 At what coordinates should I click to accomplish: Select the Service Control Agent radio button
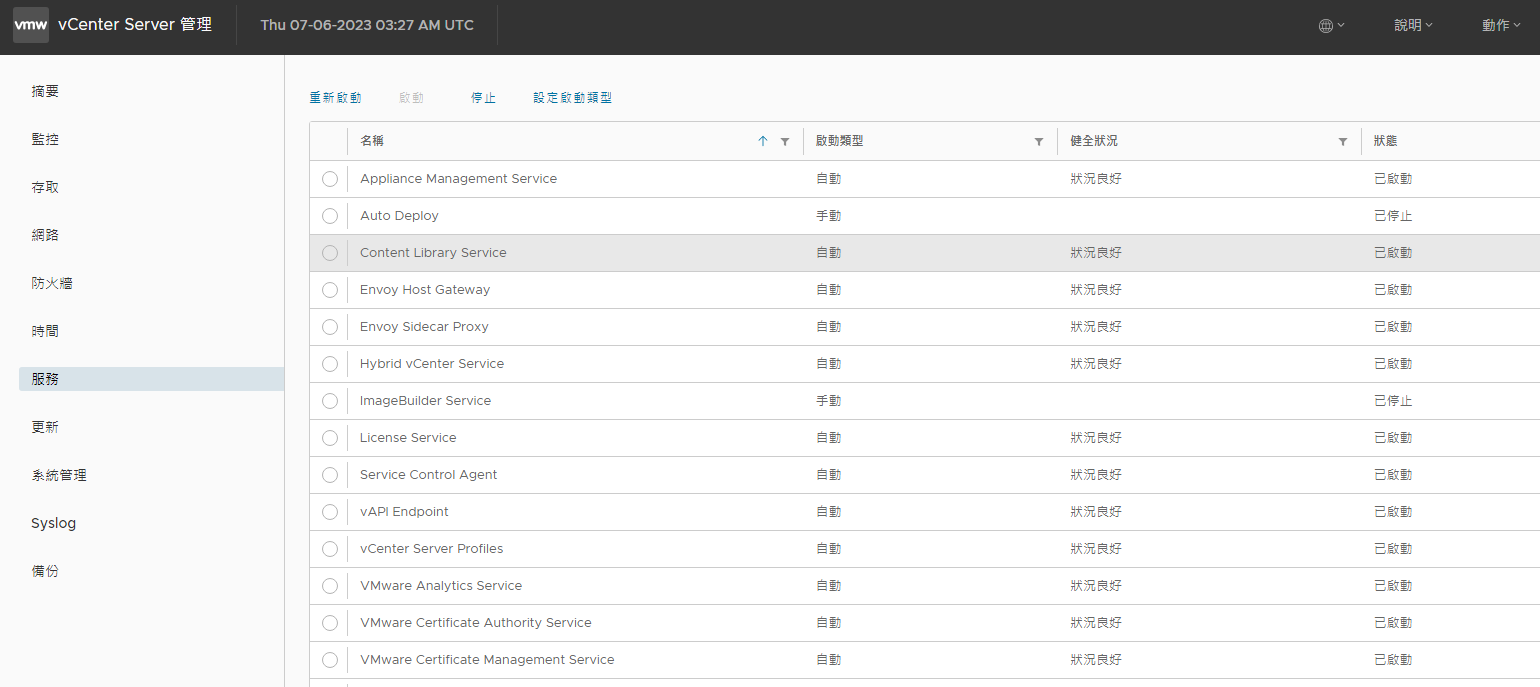tap(330, 475)
